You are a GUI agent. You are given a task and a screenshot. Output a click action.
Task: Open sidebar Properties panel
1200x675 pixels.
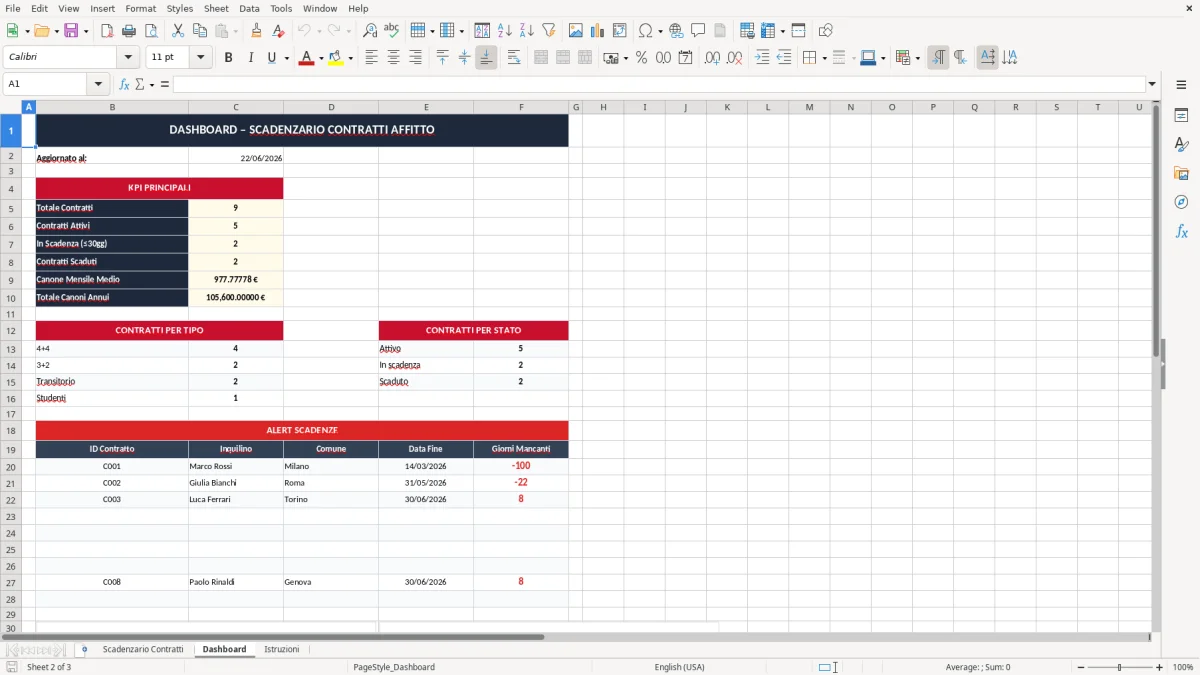pyautogui.click(x=1181, y=115)
